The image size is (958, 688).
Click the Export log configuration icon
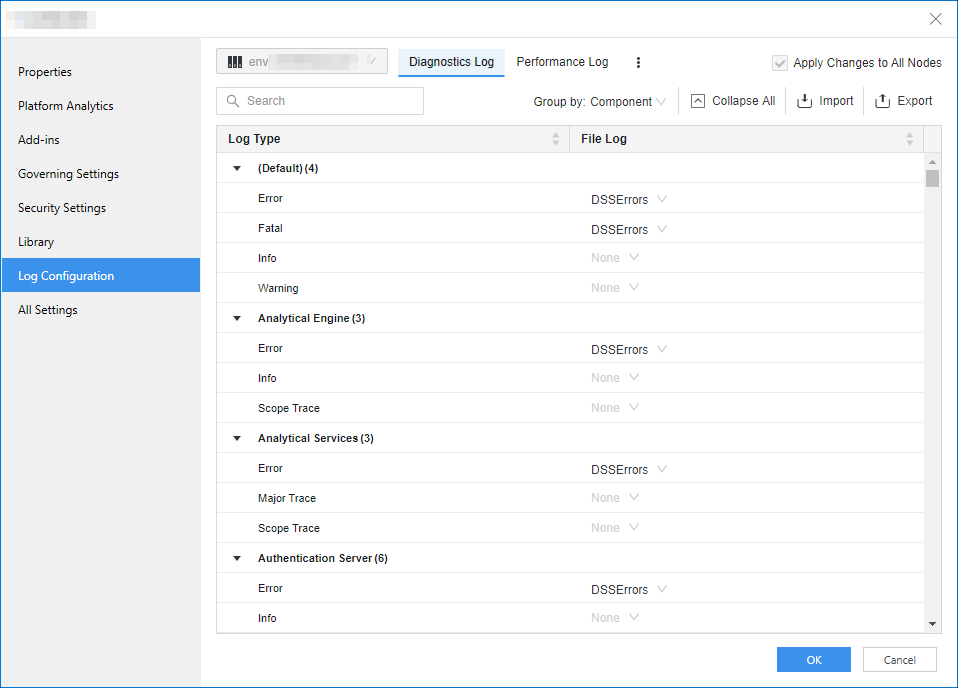click(882, 101)
